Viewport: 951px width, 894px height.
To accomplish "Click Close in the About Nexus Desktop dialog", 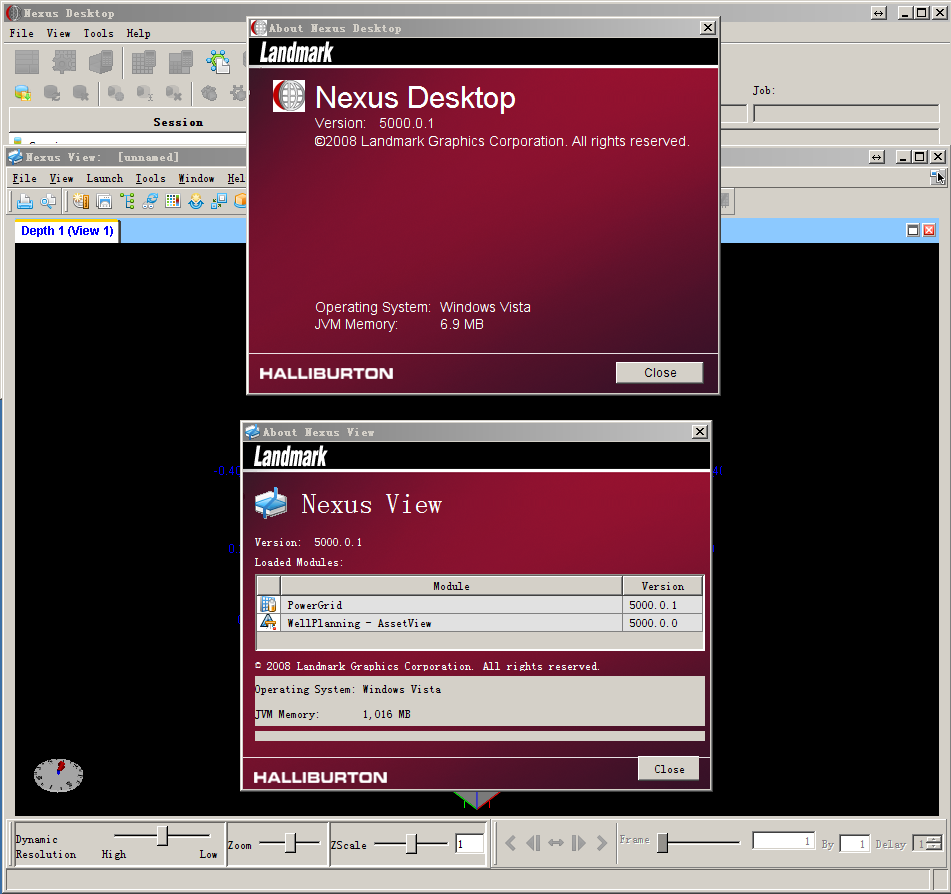I will [659, 372].
